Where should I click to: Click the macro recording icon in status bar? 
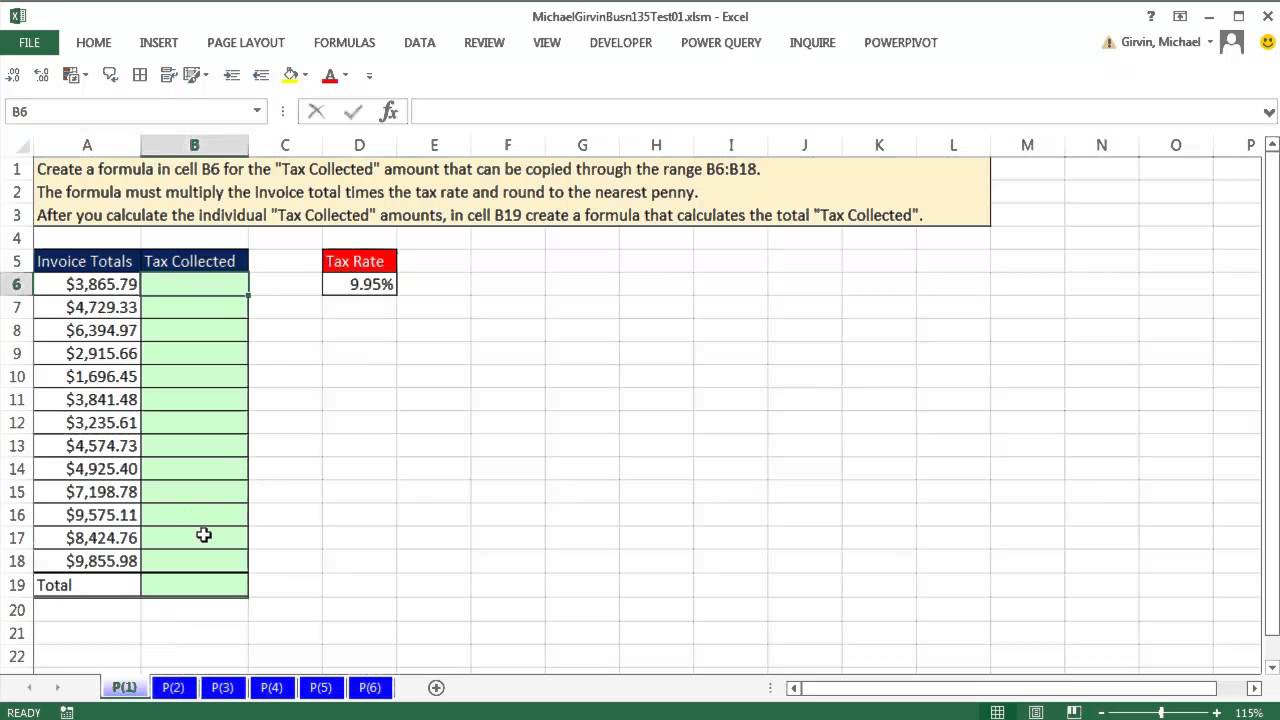67,713
